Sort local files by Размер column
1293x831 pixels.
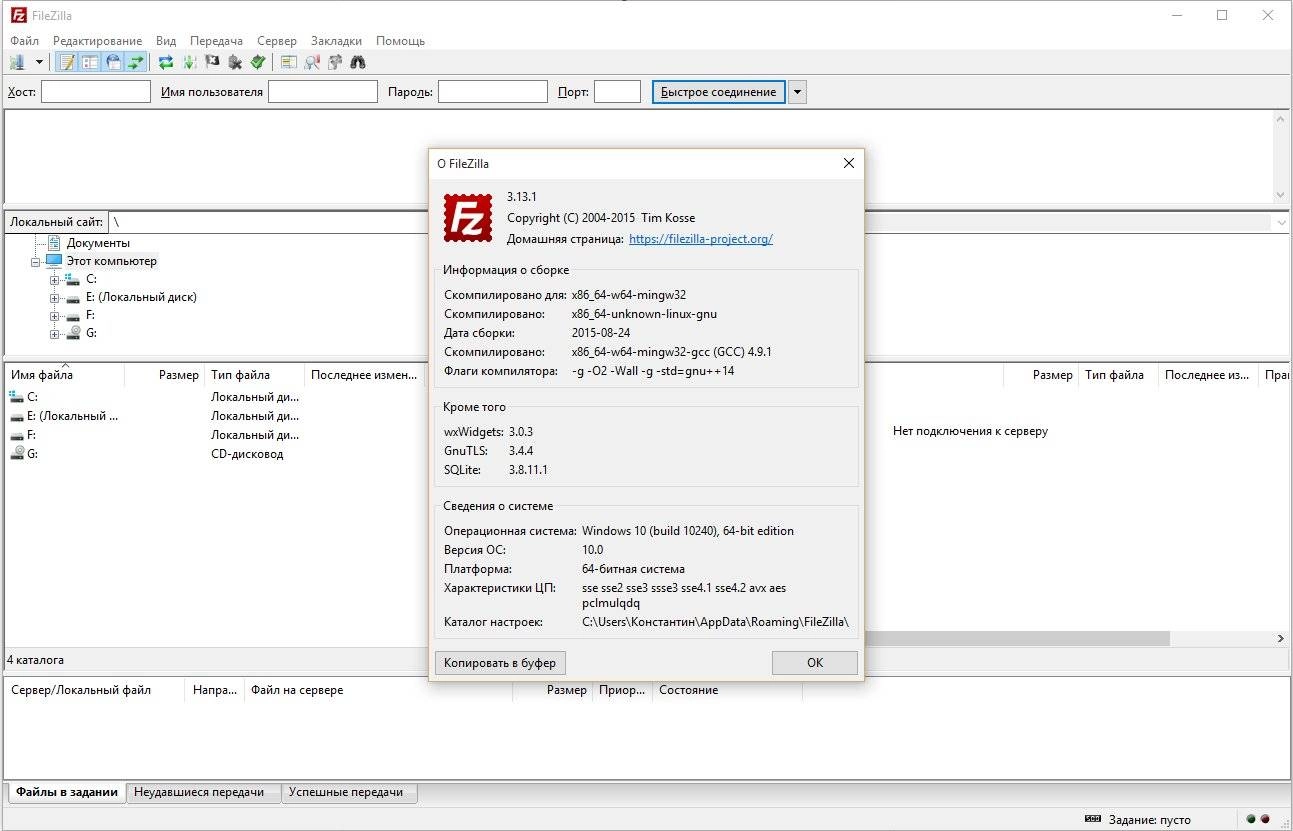(x=164, y=375)
